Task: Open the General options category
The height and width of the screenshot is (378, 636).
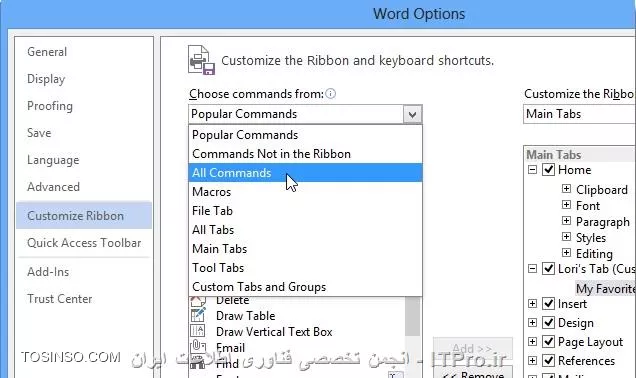Action: coord(84,52)
